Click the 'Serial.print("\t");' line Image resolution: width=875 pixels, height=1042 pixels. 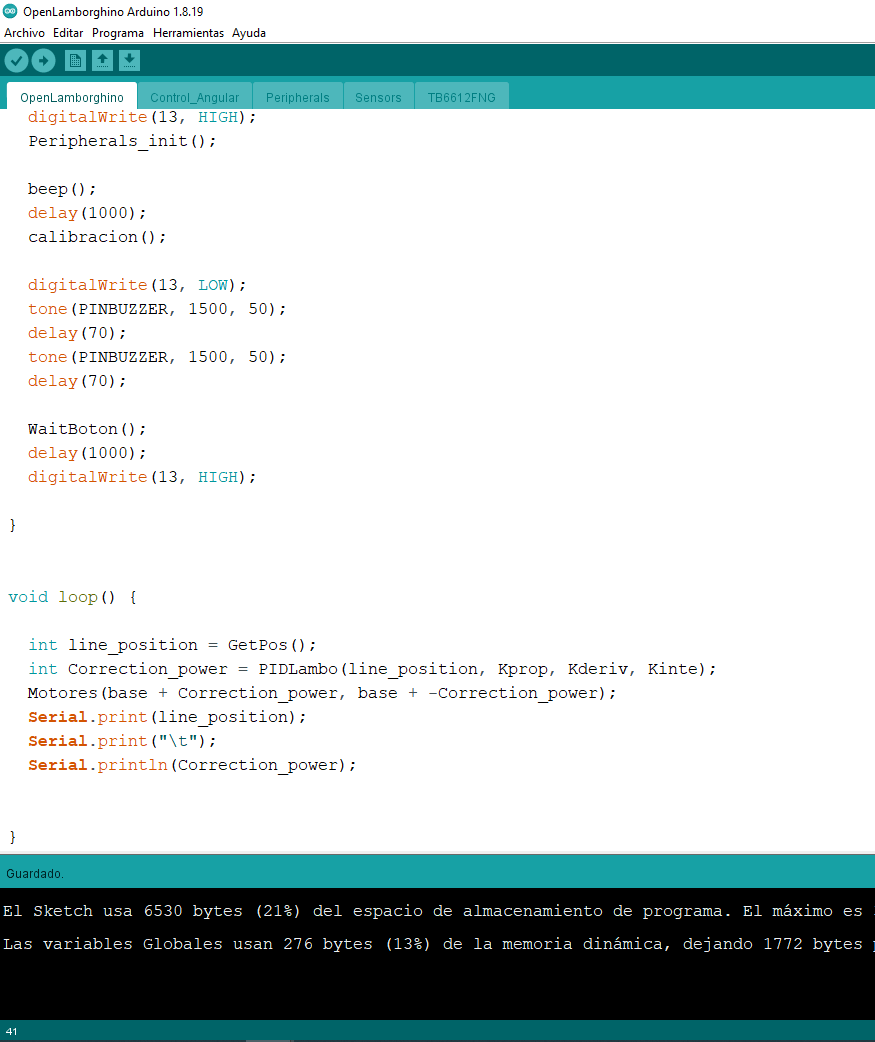click(122, 741)
